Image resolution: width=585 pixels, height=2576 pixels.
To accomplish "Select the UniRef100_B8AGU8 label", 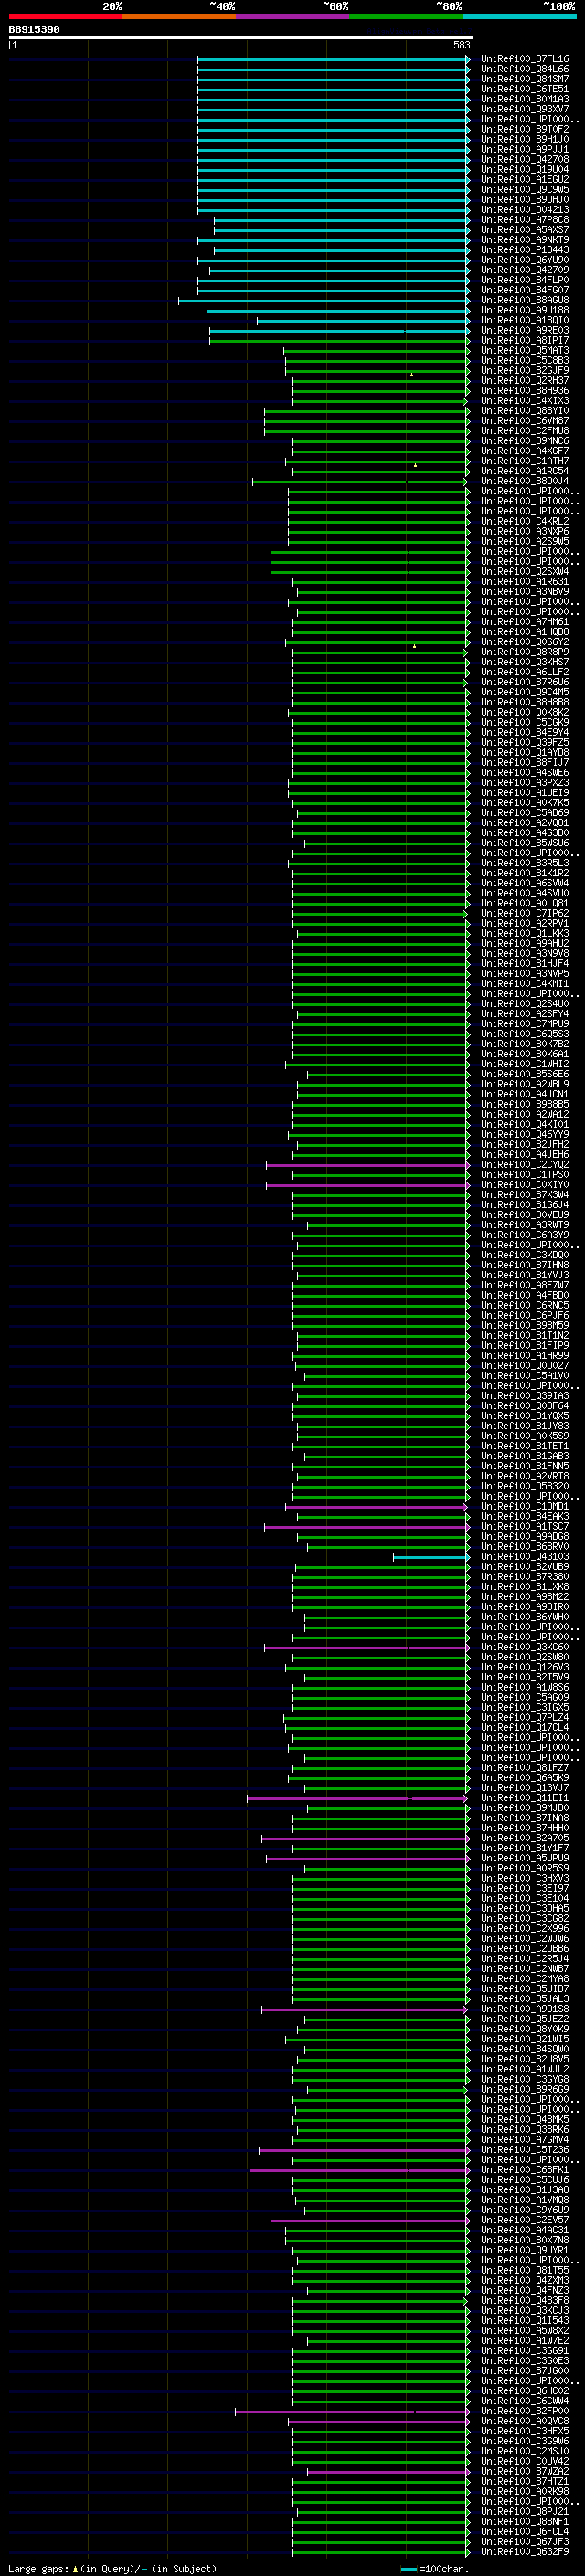I will [525, 300].
